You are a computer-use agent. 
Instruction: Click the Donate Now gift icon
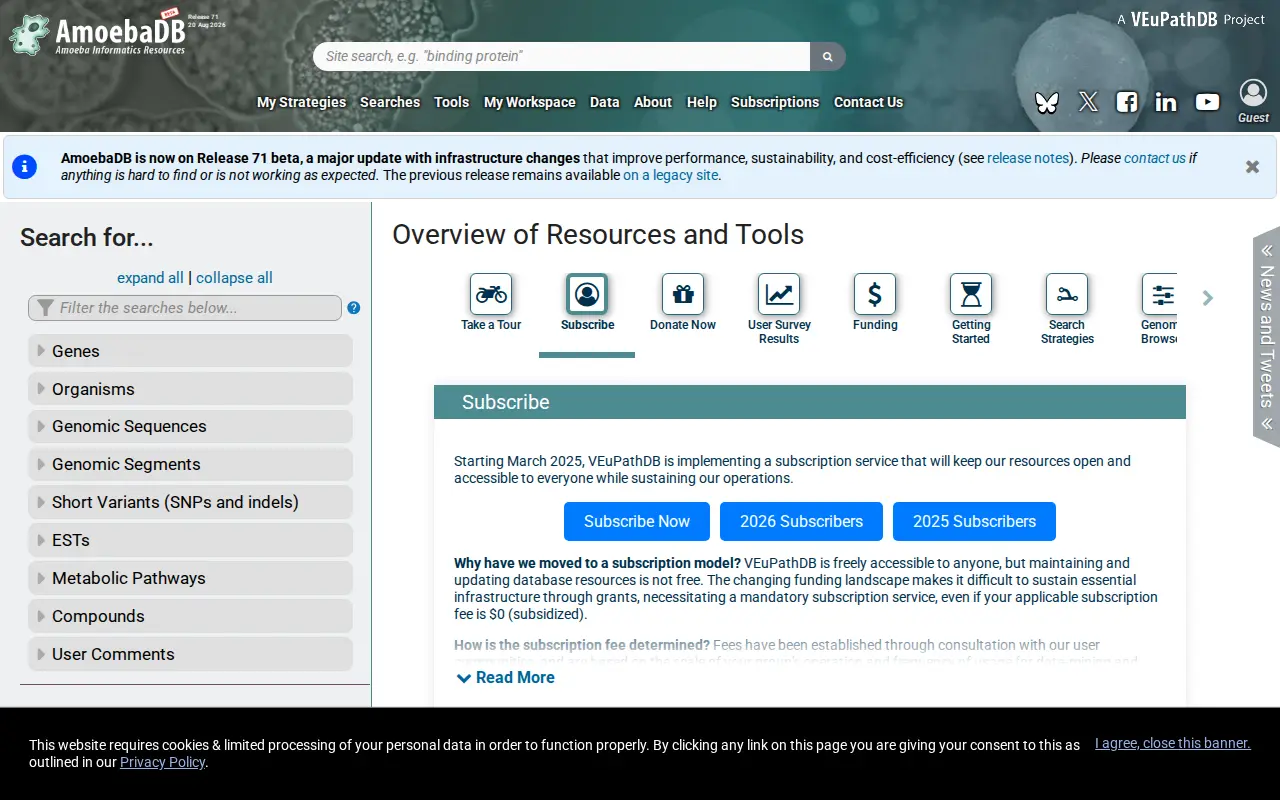click(683, 294)
